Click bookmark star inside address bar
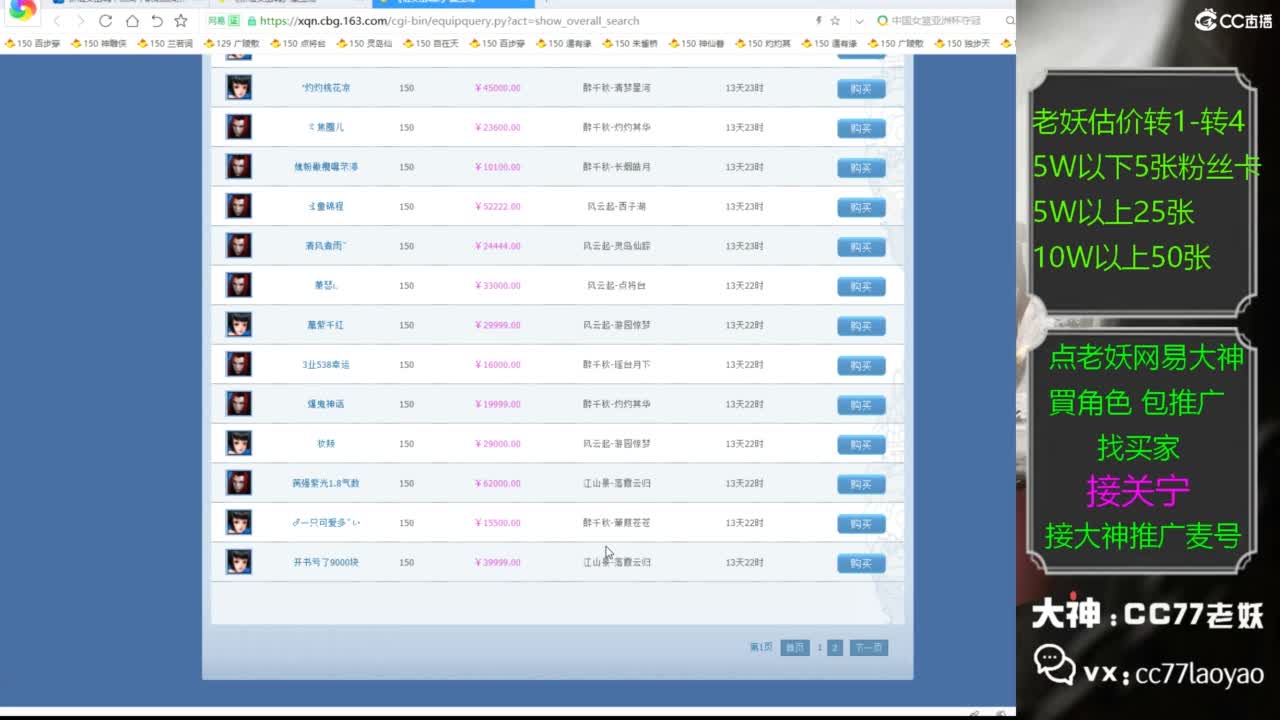This screenshot has width=1280, height=720. coord(835,21)
